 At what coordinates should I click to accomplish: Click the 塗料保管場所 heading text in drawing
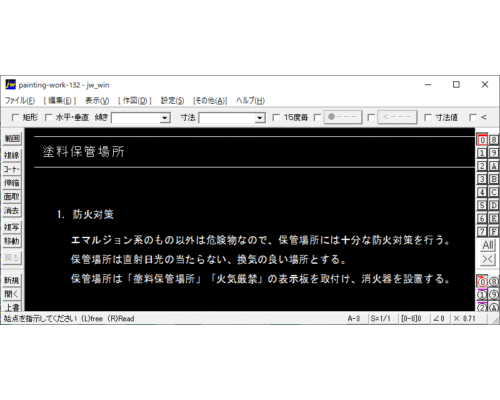[83, 152]
